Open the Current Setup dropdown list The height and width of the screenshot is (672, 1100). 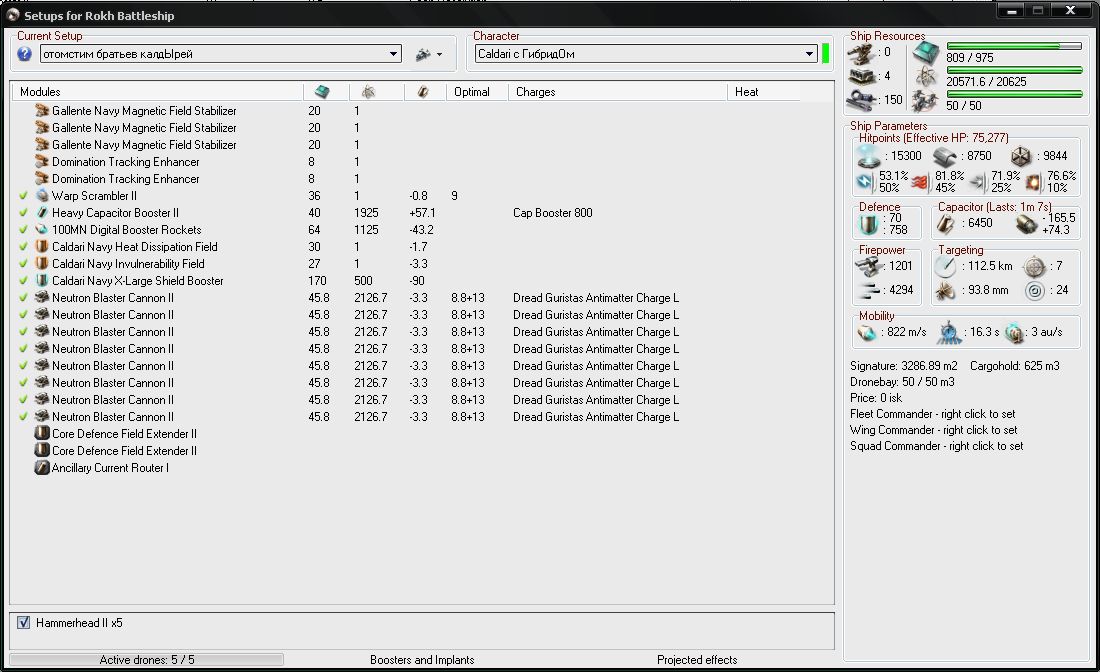click(x=394, y=54)
